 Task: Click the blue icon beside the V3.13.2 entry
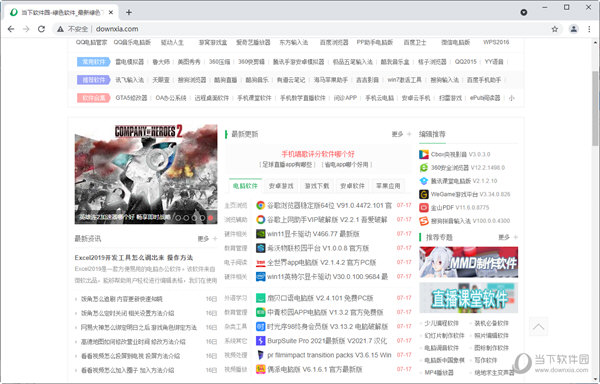(x=261, y=327)
